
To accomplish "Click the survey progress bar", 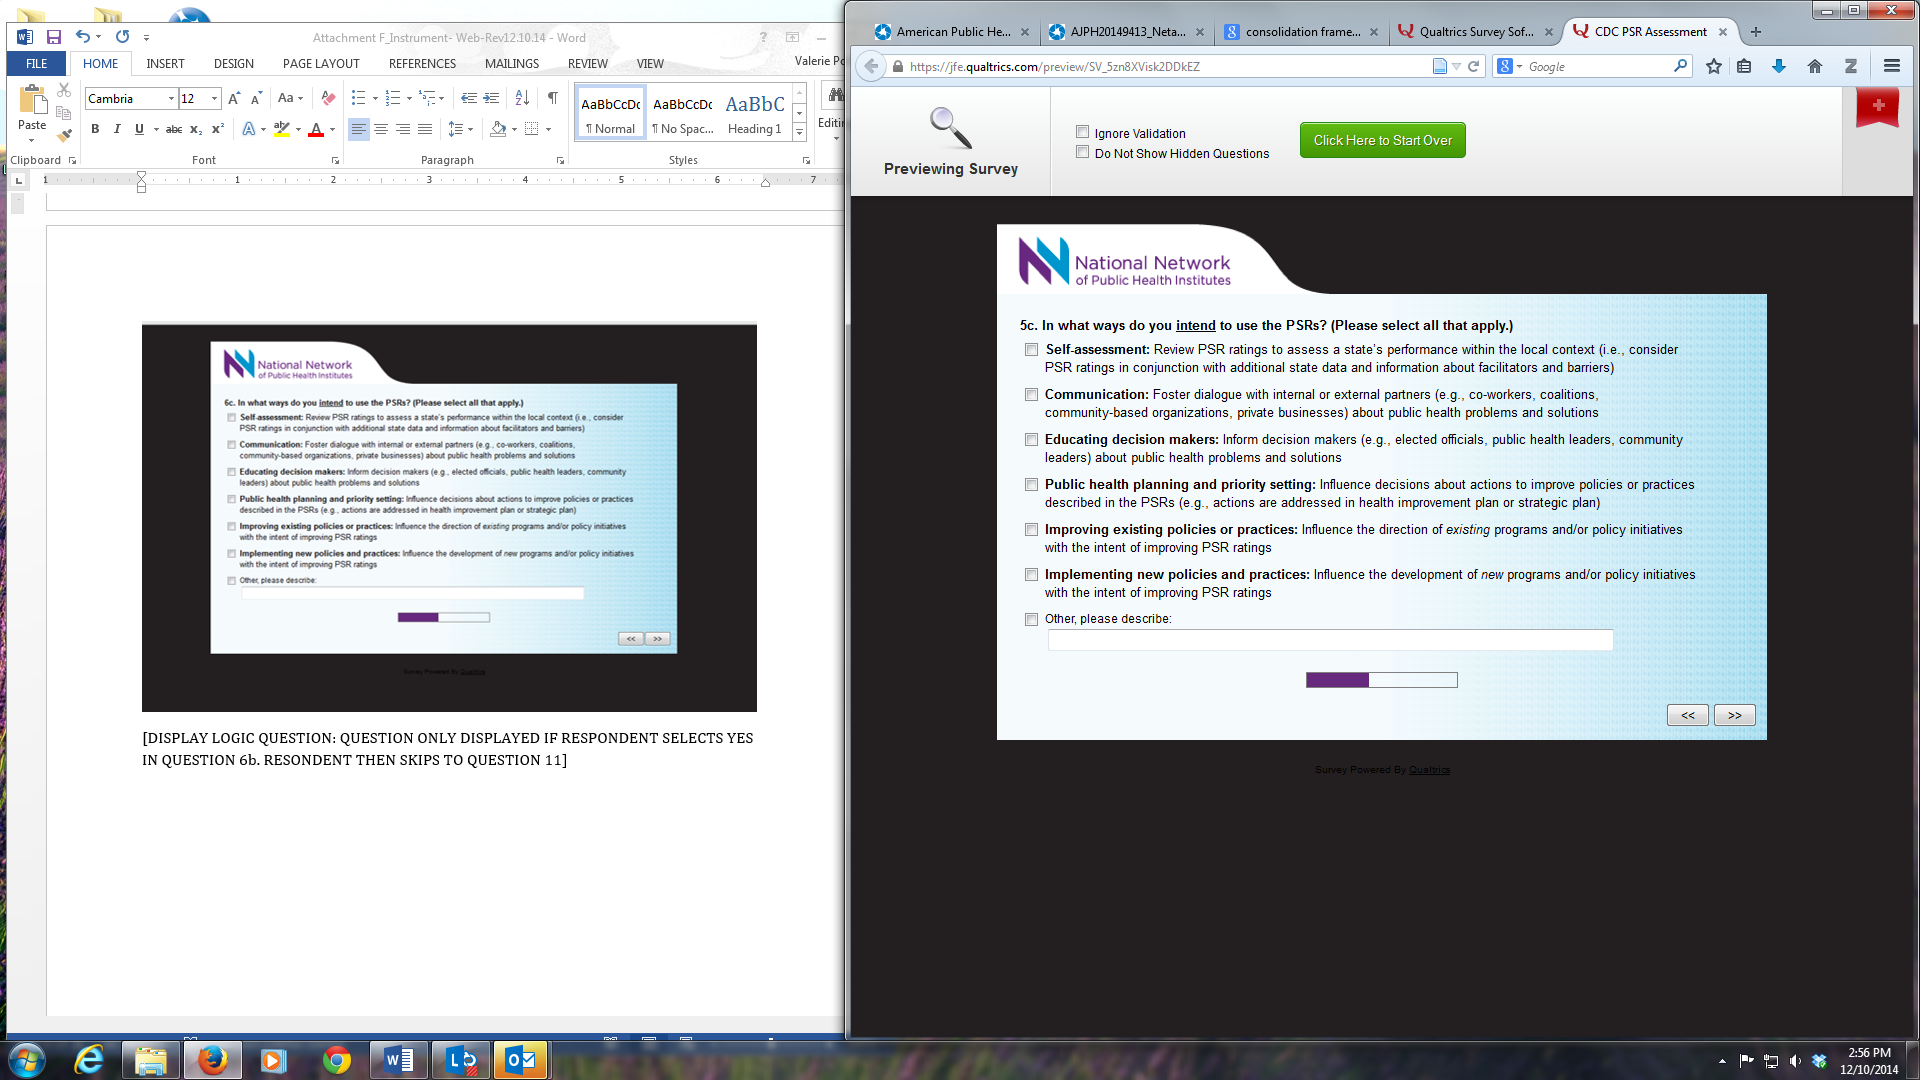I will click(1381, 680).
